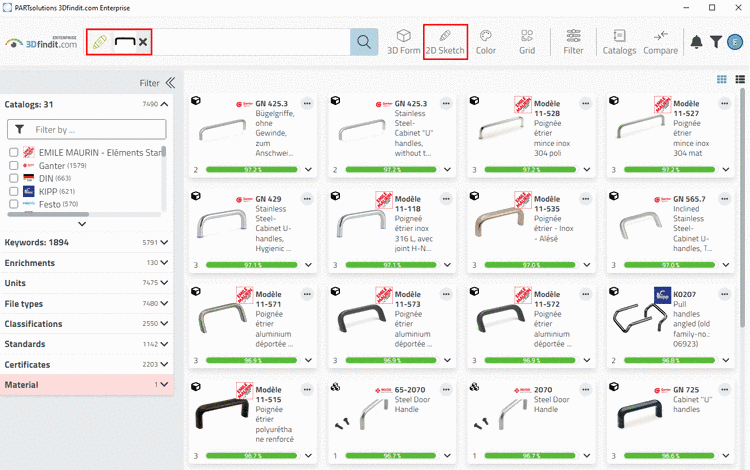Expand the Classifications filter section

[x=165, y=324]
